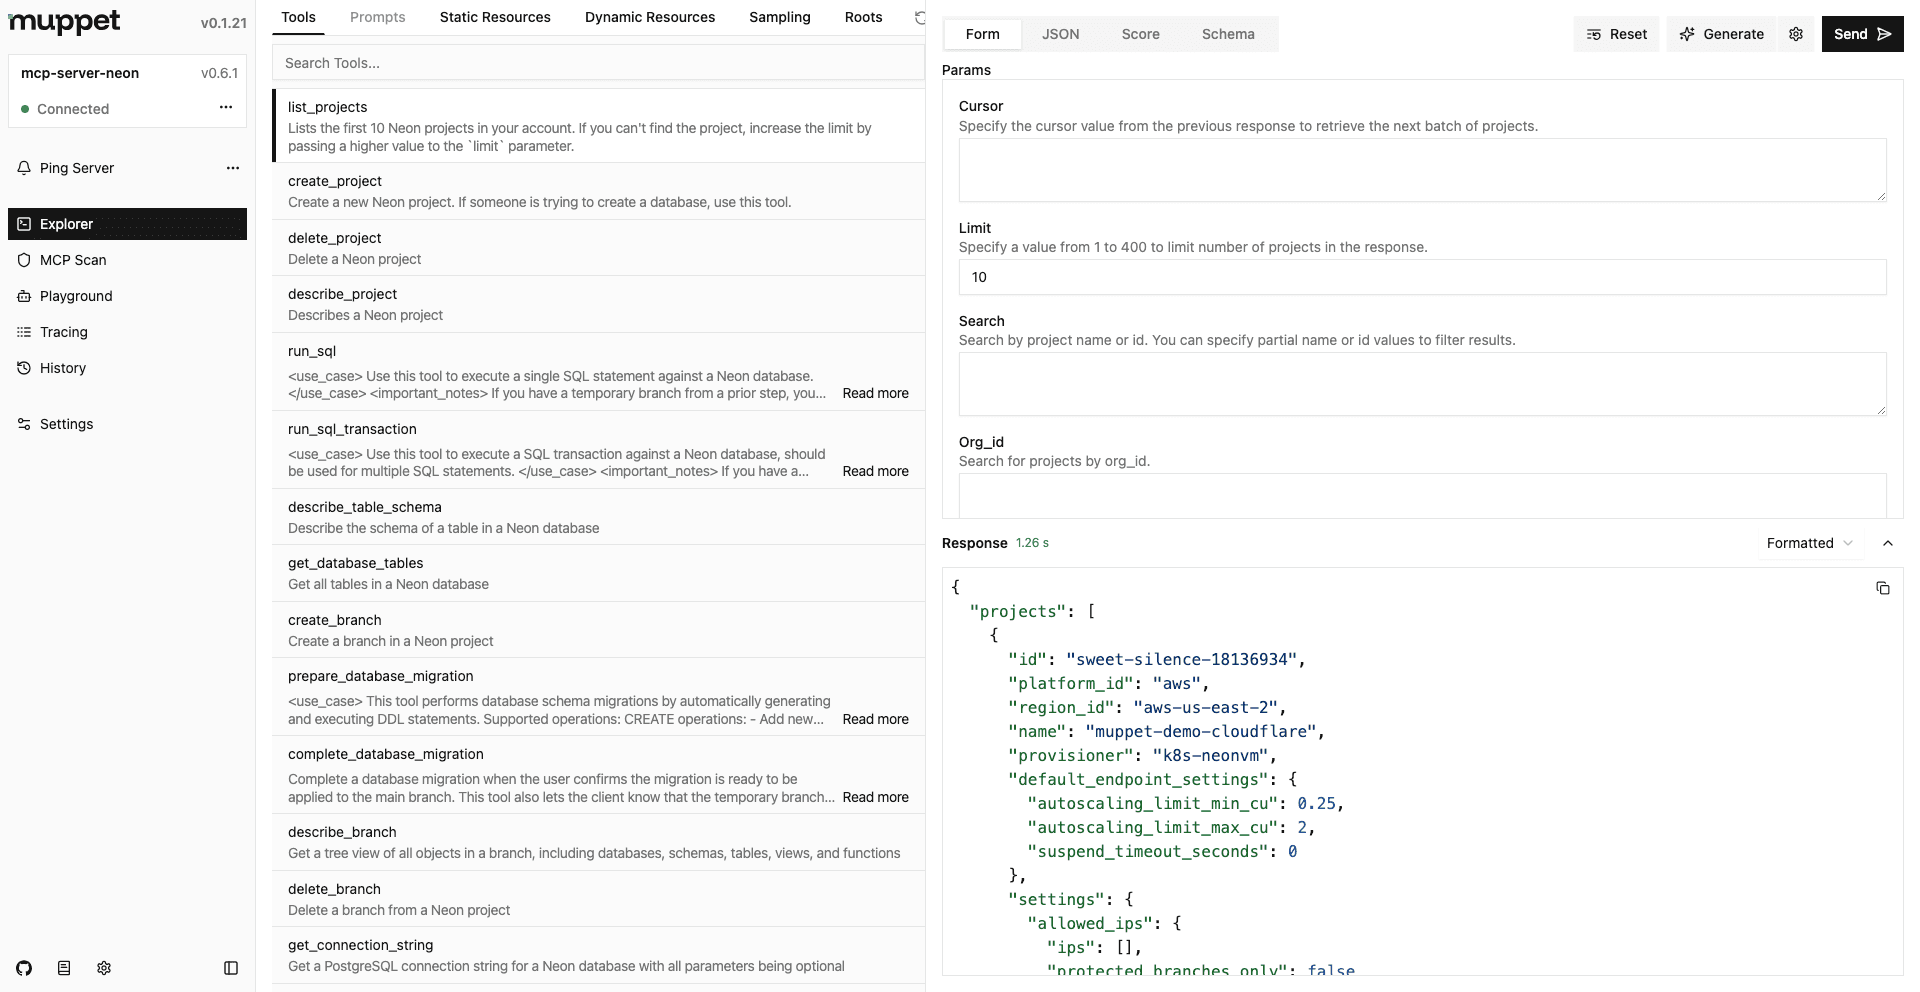Open request settings gear next to Send
The width and height of the screenshot is (1920, 992).
[1796, 33]
